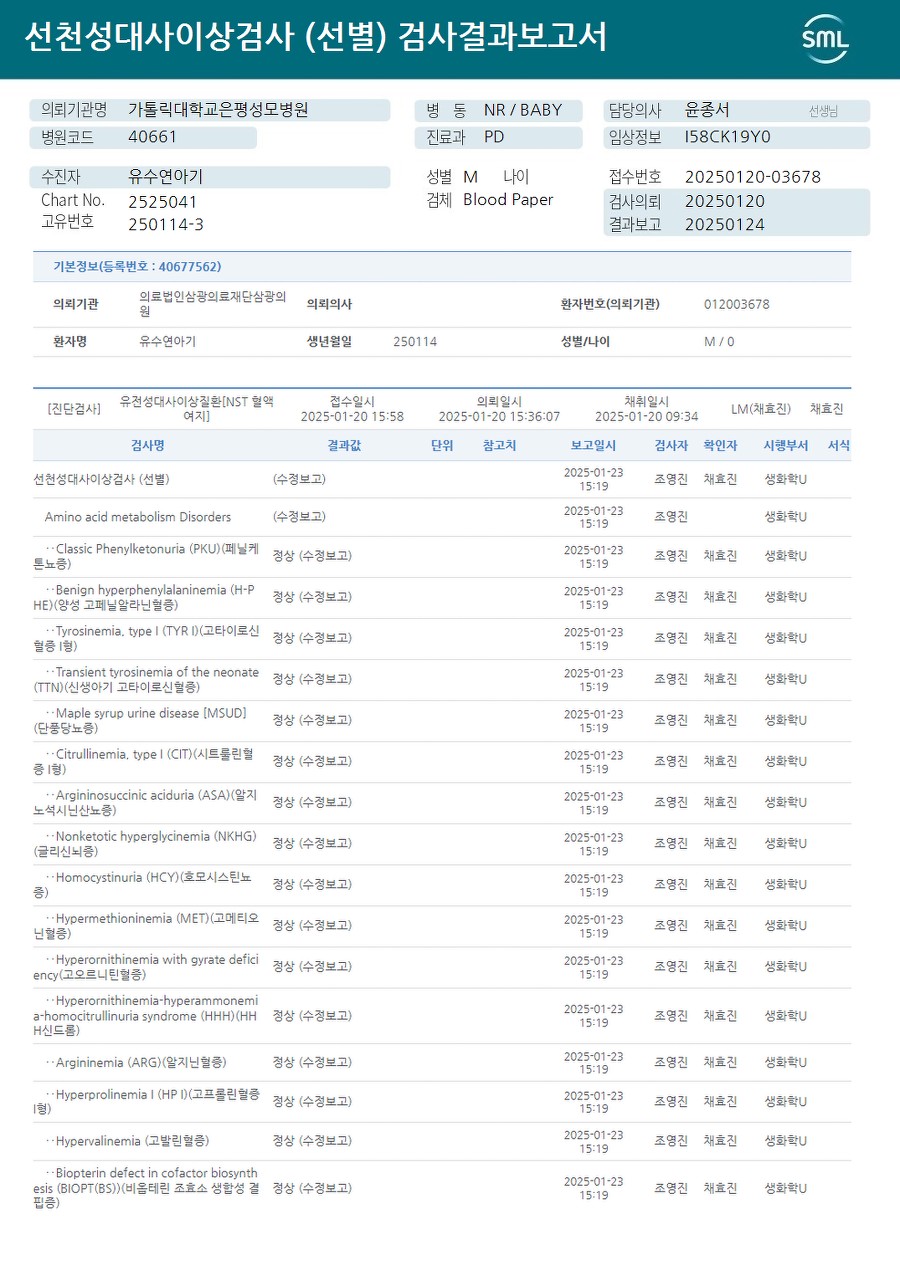
Task: Select the Homocystinuria (HCY) test row
Action: tap(442, 885)
